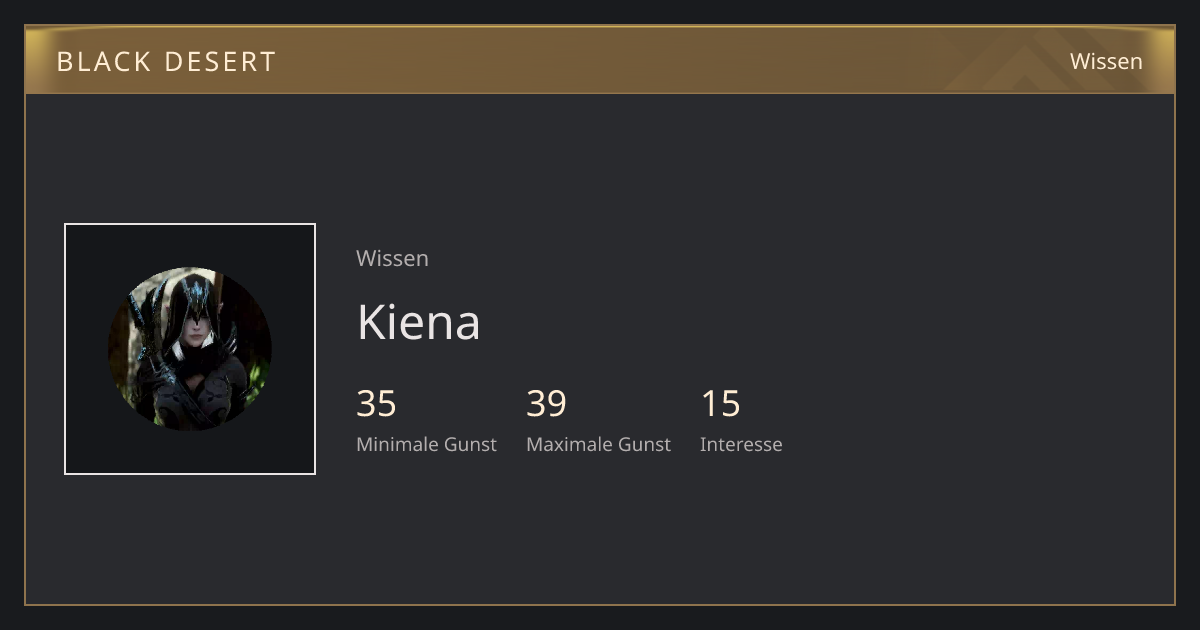Viewport: 1200px width, 630px height.
Task: Click the gold header banner
Action: 600,60
